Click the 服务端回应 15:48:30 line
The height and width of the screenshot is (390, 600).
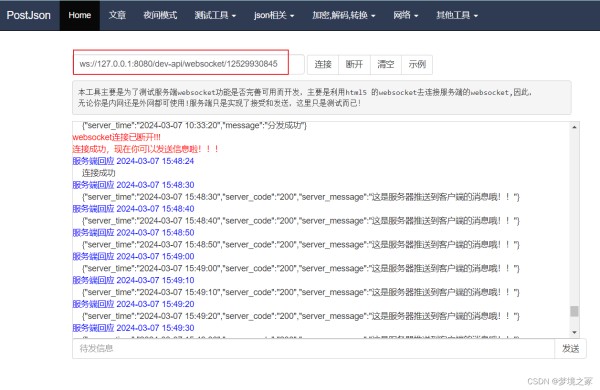(133, 185)
